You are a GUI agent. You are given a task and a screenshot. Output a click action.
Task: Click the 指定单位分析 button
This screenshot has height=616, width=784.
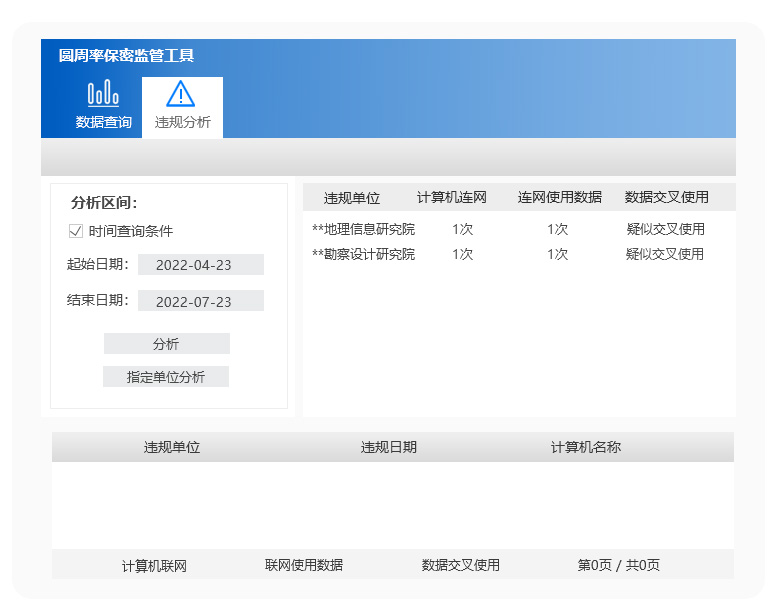point(166,376)
